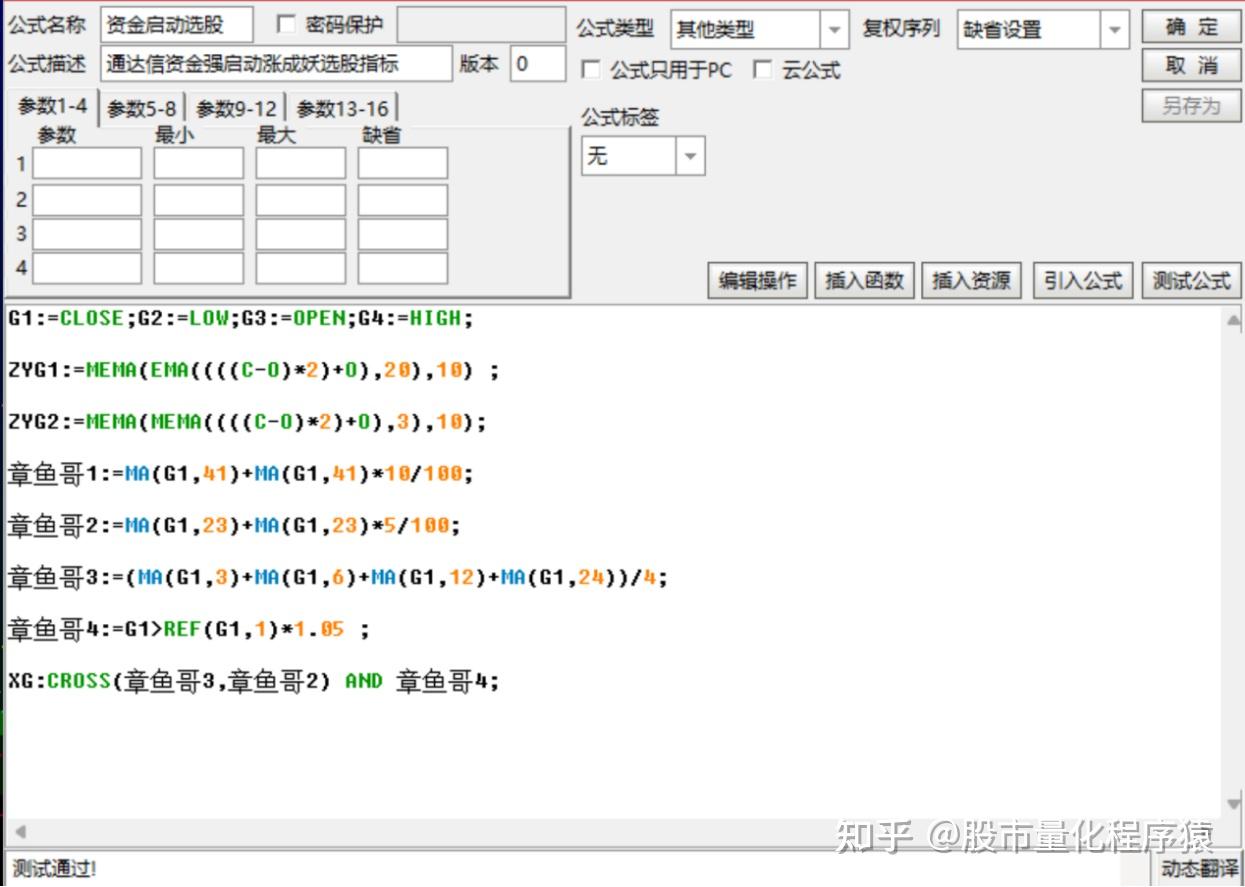Click the 章鱼哥1 formula line
The image size is (1245, 887).
tap(240, 474)
